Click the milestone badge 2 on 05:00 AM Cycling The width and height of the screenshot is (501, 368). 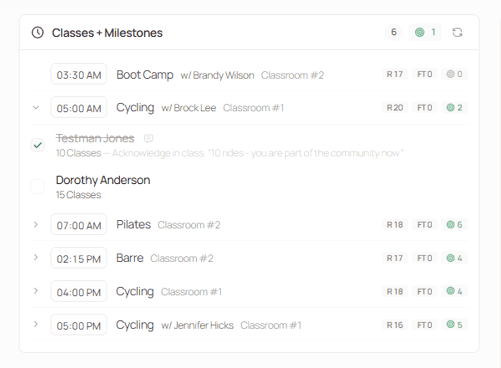[454, 108]
